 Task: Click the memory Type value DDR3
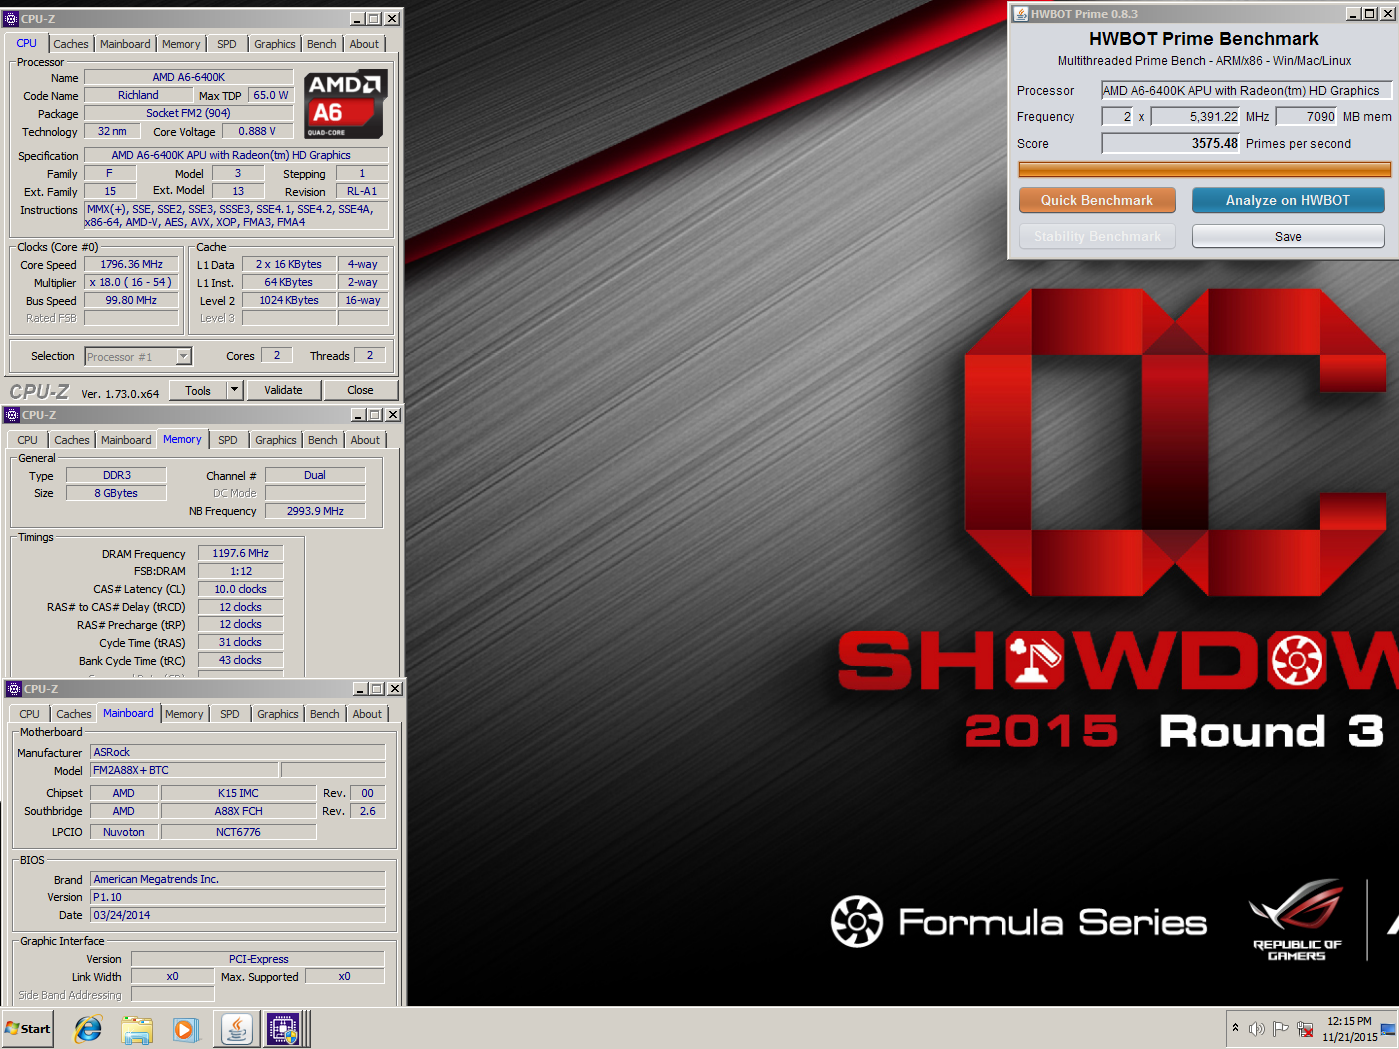(116, 475)
